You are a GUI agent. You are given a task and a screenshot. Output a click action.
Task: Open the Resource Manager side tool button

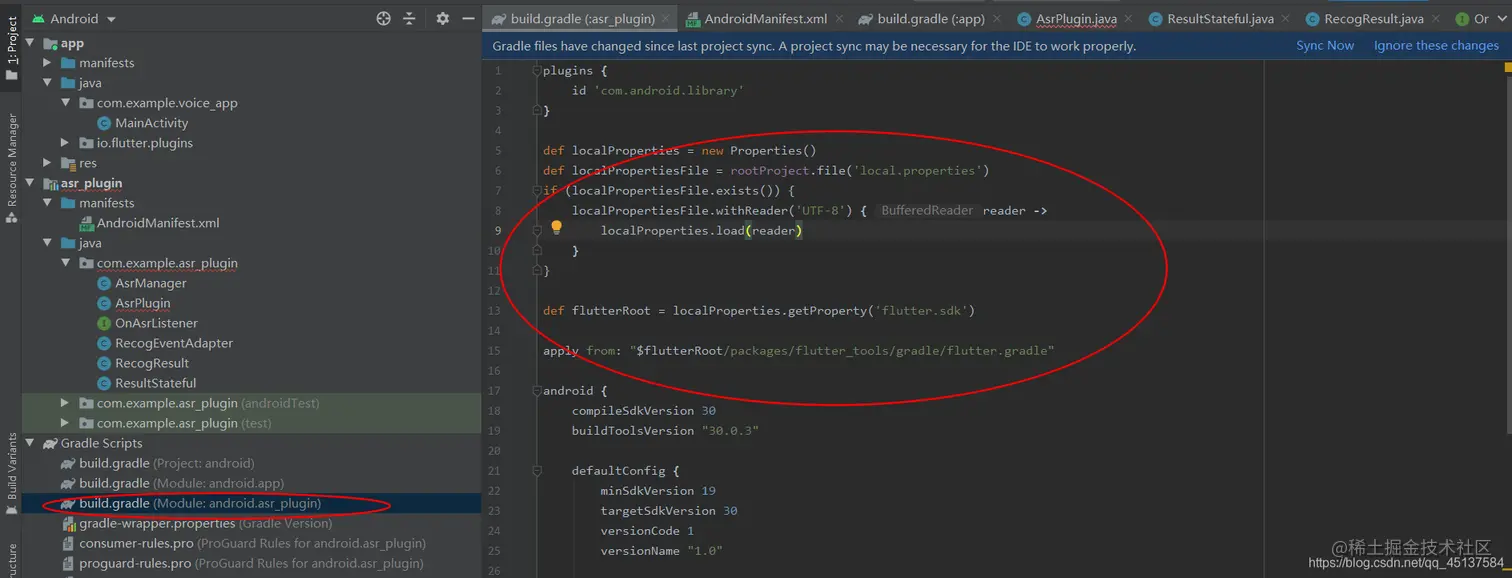pos(11,166)
